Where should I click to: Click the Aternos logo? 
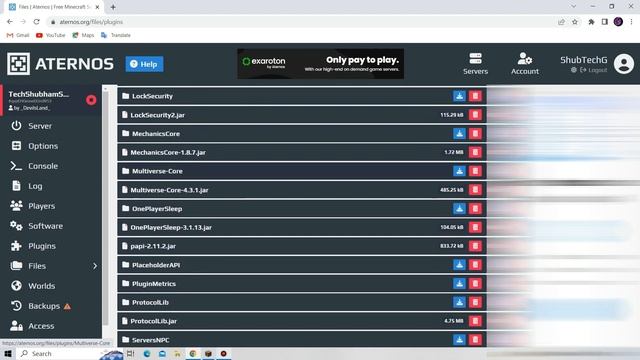coord(60,64)
